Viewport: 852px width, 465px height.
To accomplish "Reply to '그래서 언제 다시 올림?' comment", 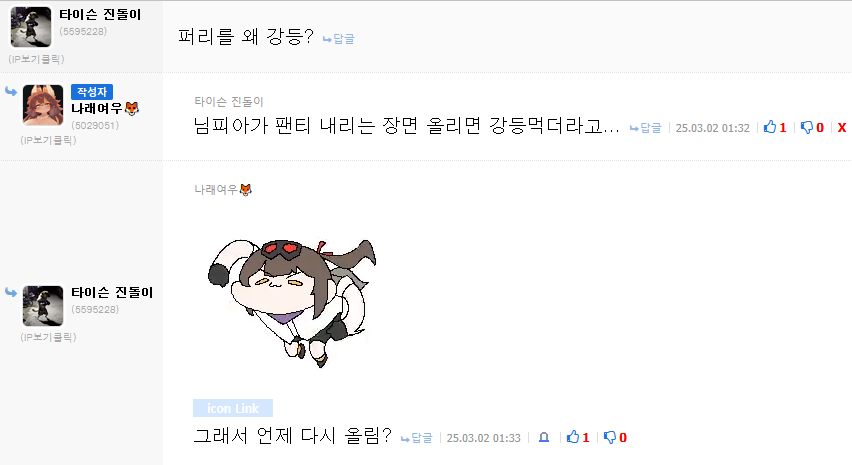I will 416,438.
